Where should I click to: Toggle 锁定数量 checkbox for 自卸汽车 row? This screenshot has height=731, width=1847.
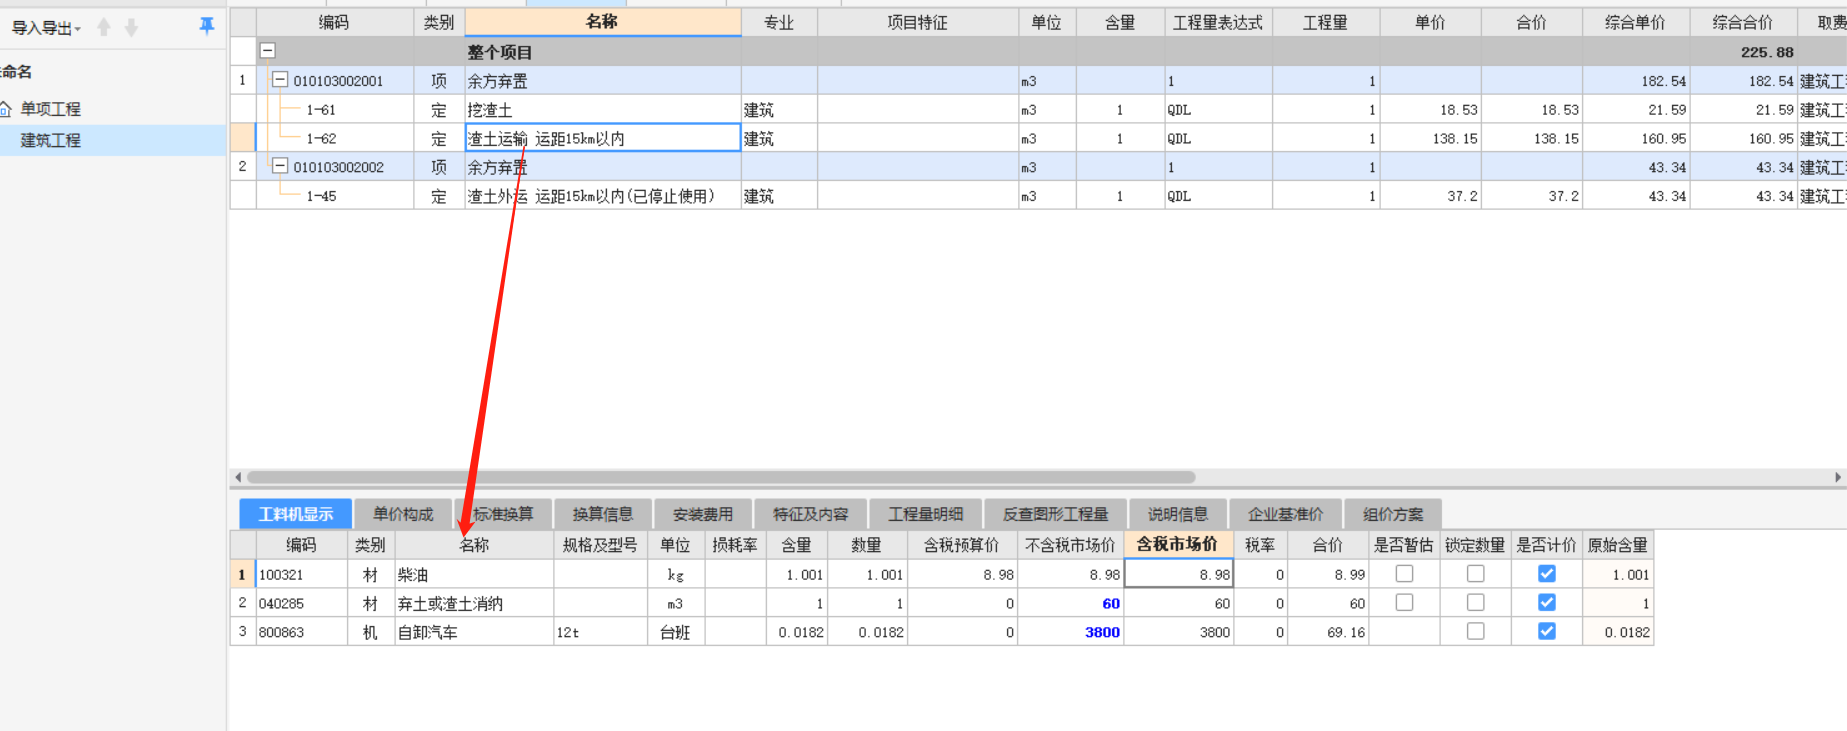point(1475,632)
